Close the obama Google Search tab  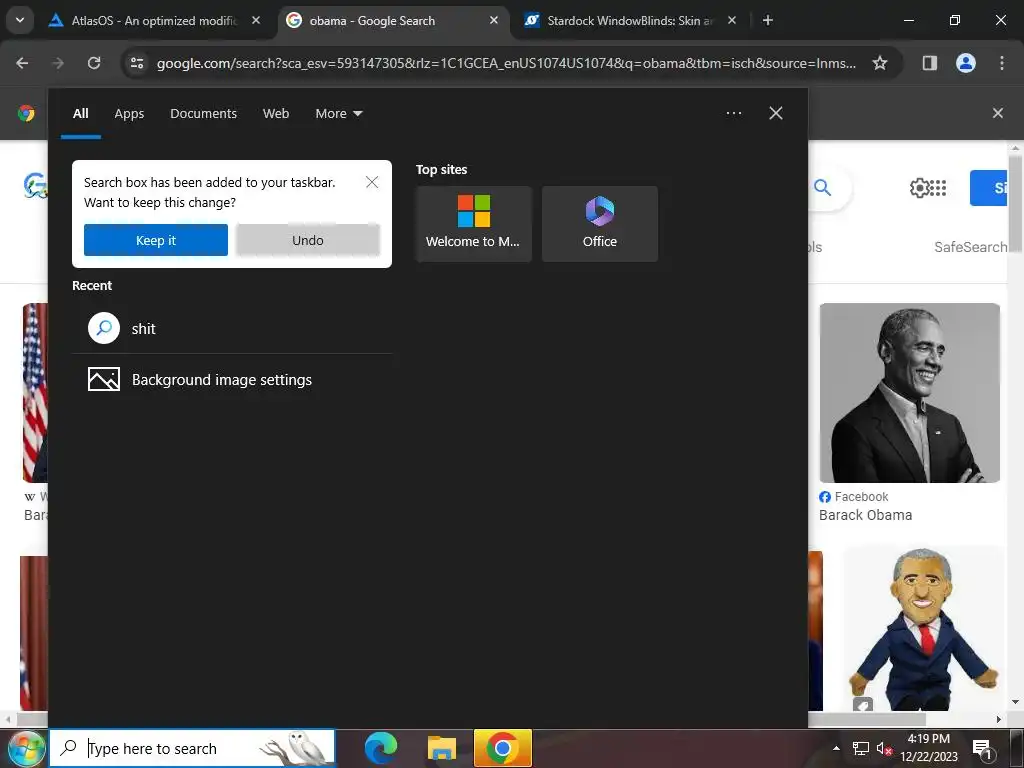click(x=494, y=20)
